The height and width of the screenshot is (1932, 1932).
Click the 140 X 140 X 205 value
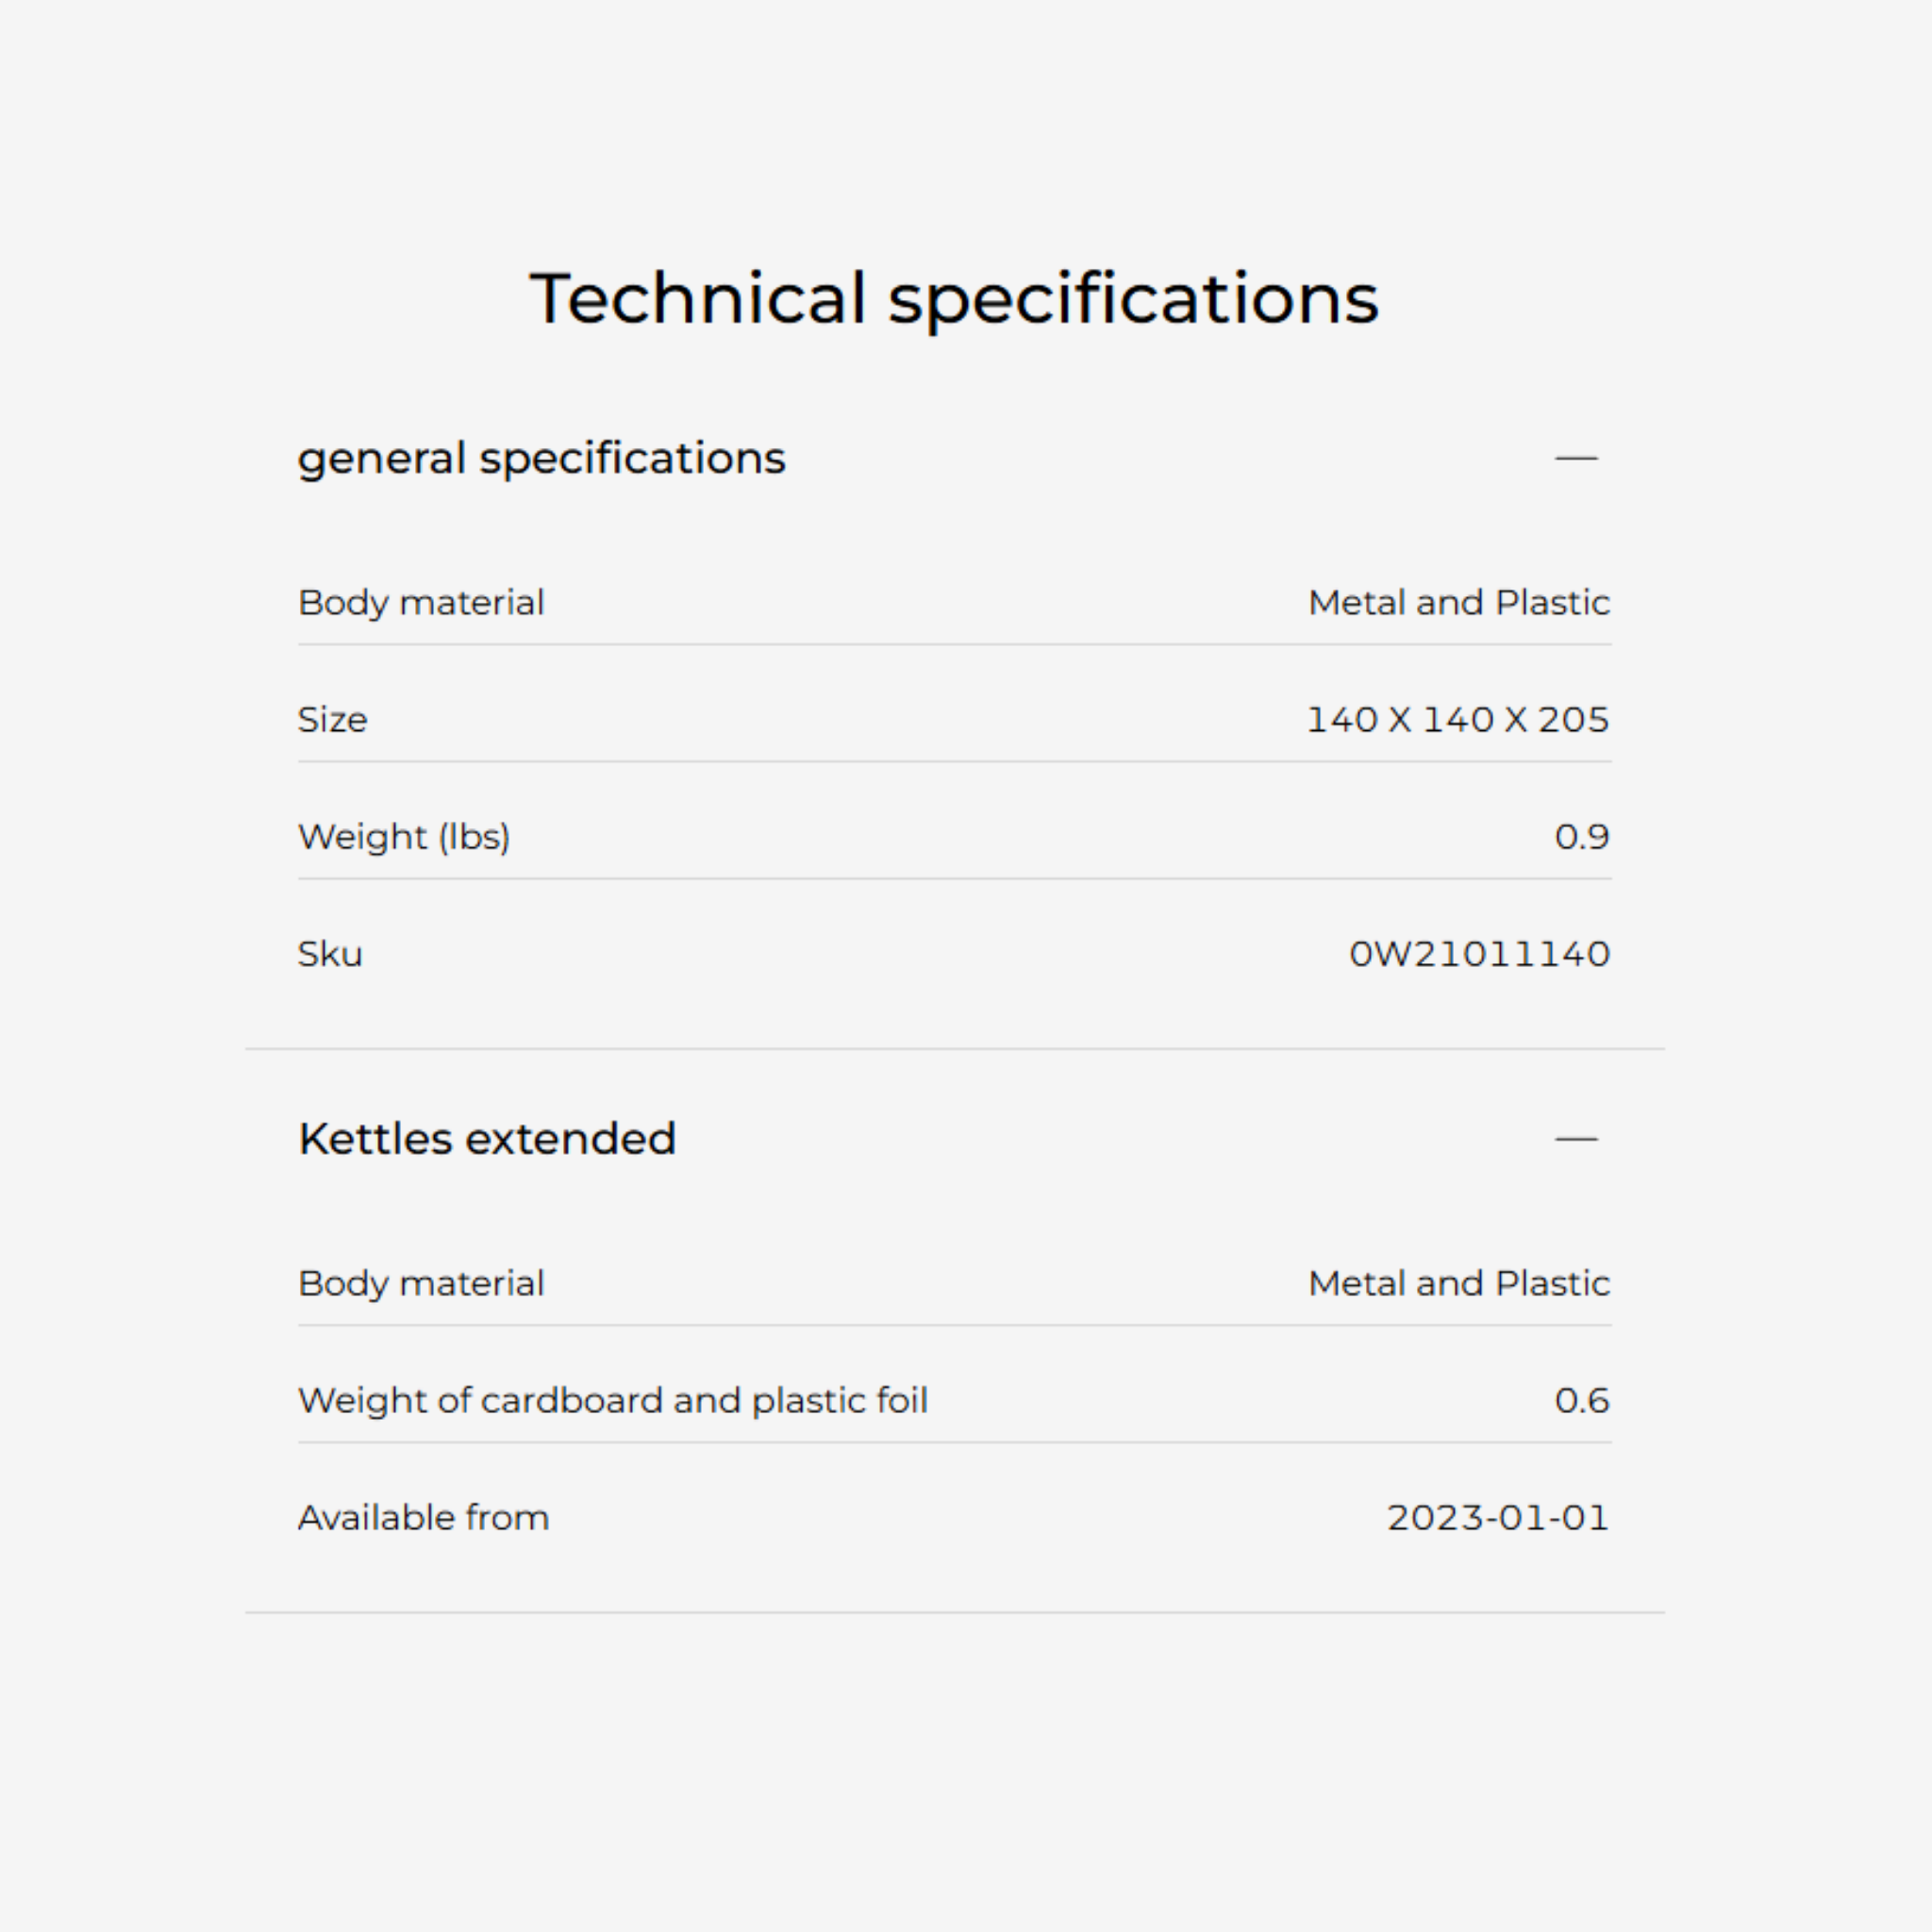[1458, 720]
